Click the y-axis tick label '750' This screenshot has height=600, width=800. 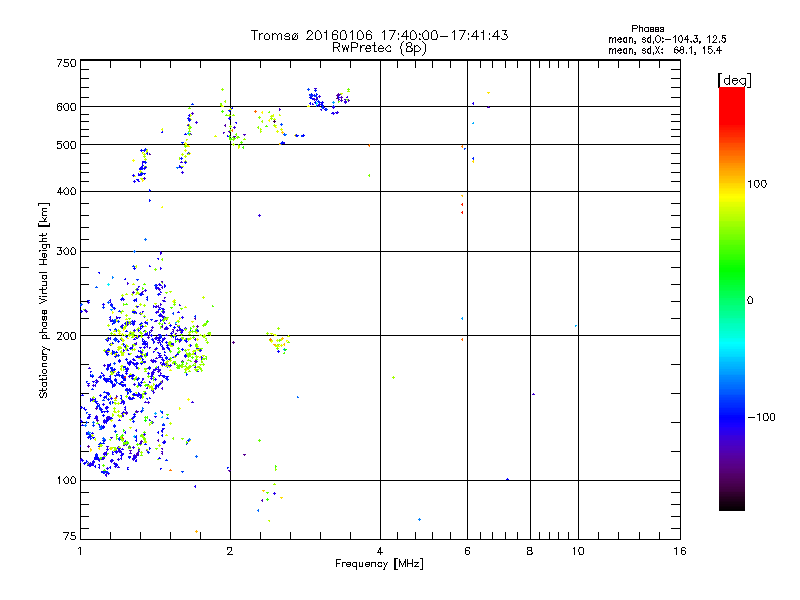tap(66, 63)
